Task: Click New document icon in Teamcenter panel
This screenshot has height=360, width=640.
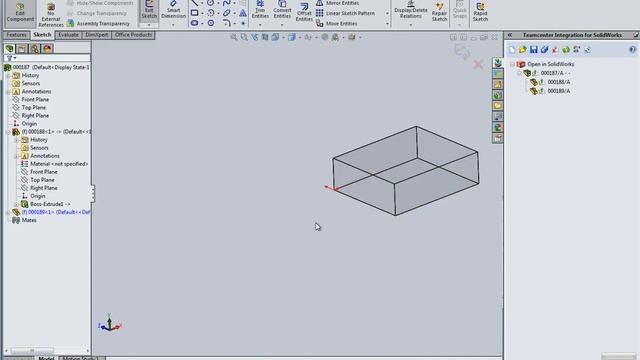Action: point(512,50)
